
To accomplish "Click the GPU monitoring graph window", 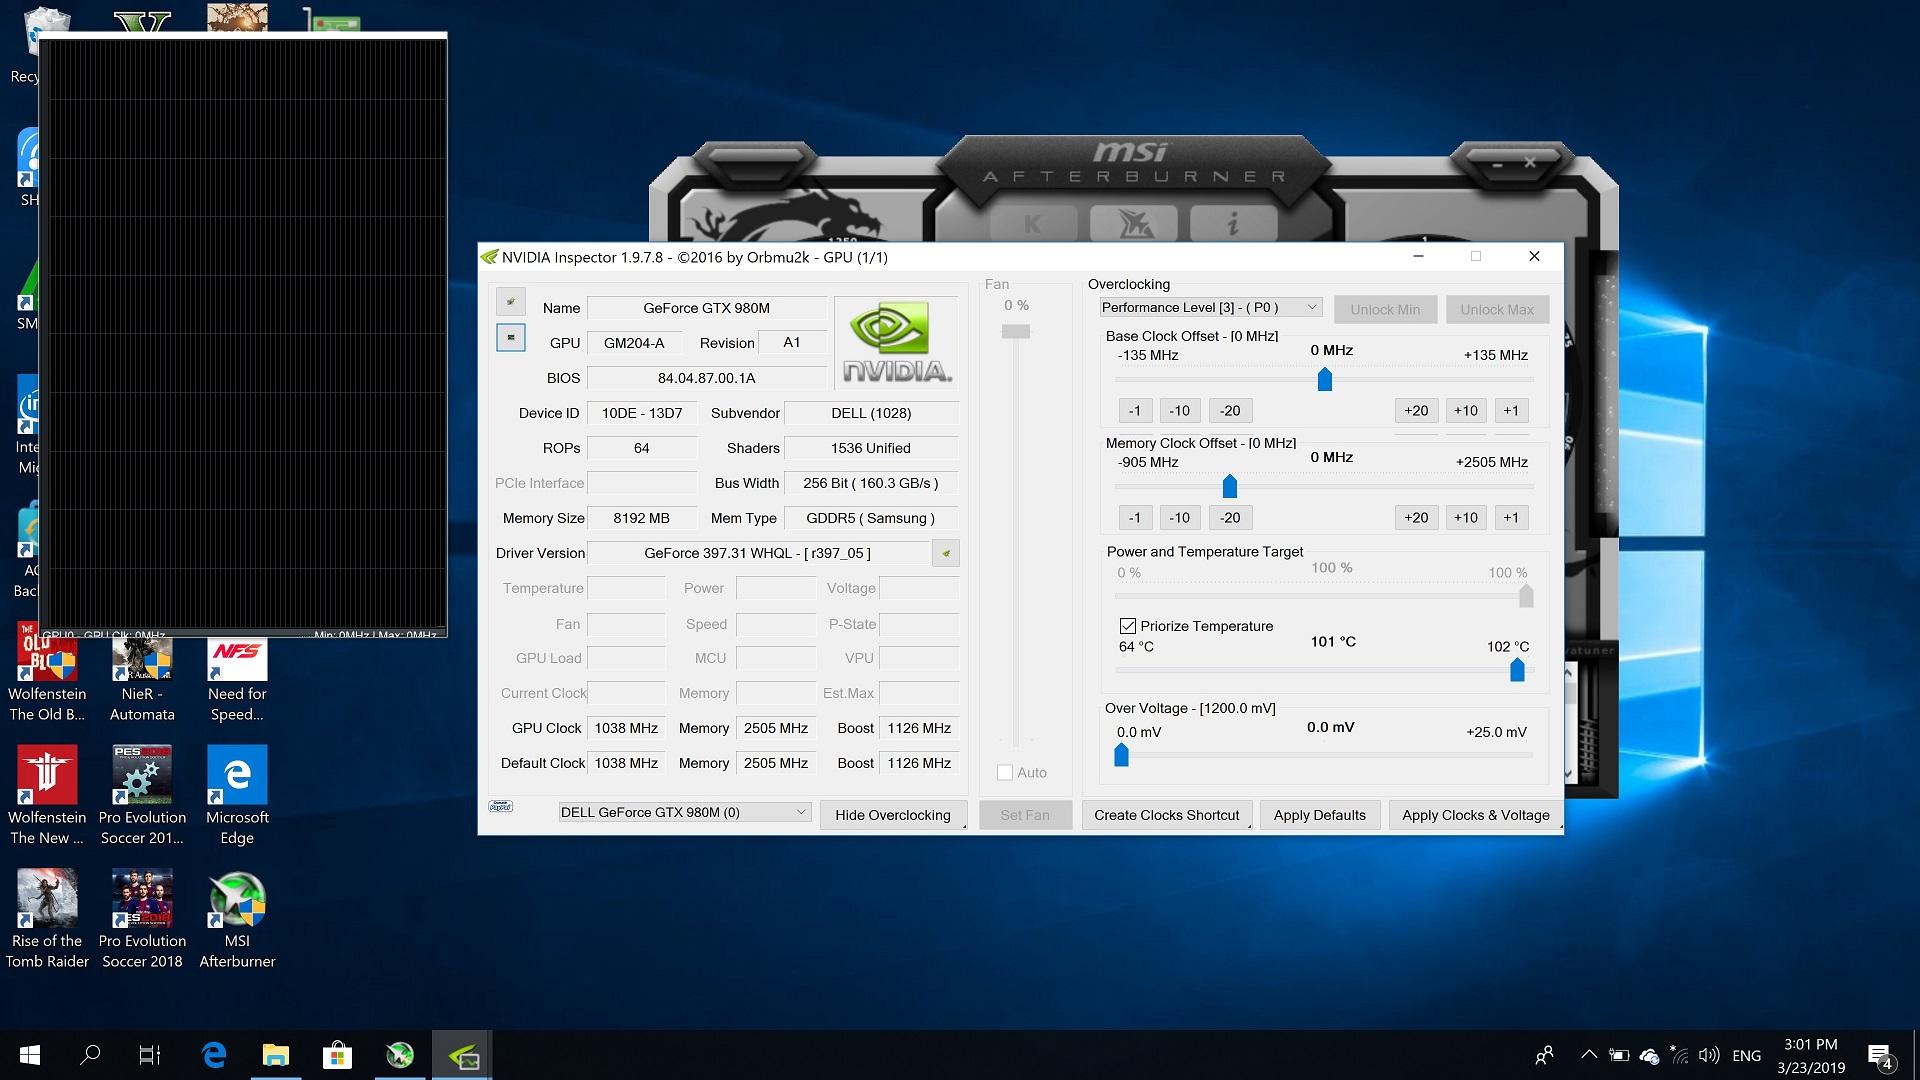I will (x=243, y=334).
